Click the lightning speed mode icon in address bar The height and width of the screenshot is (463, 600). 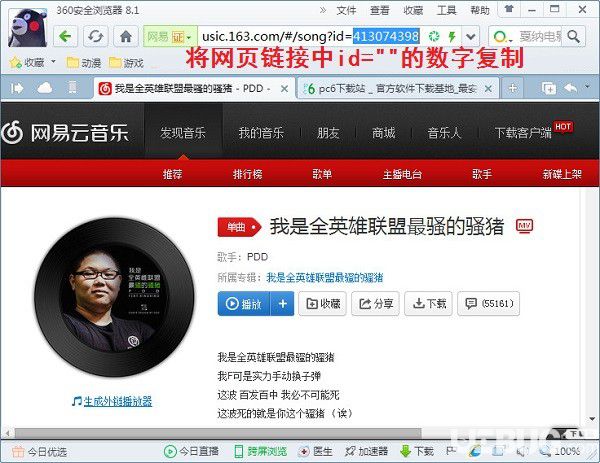pyautogui.click(x=452, y=37)
